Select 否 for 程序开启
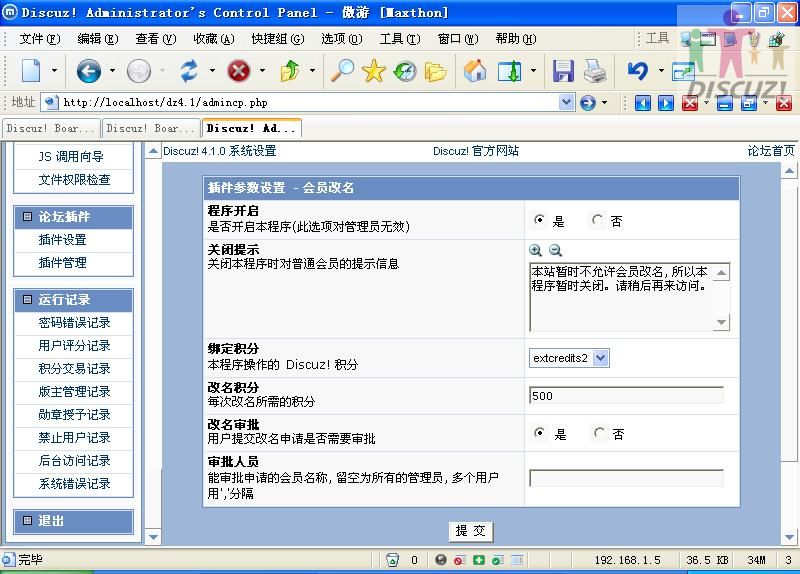The image size is (800, 574). coord(597,220)
